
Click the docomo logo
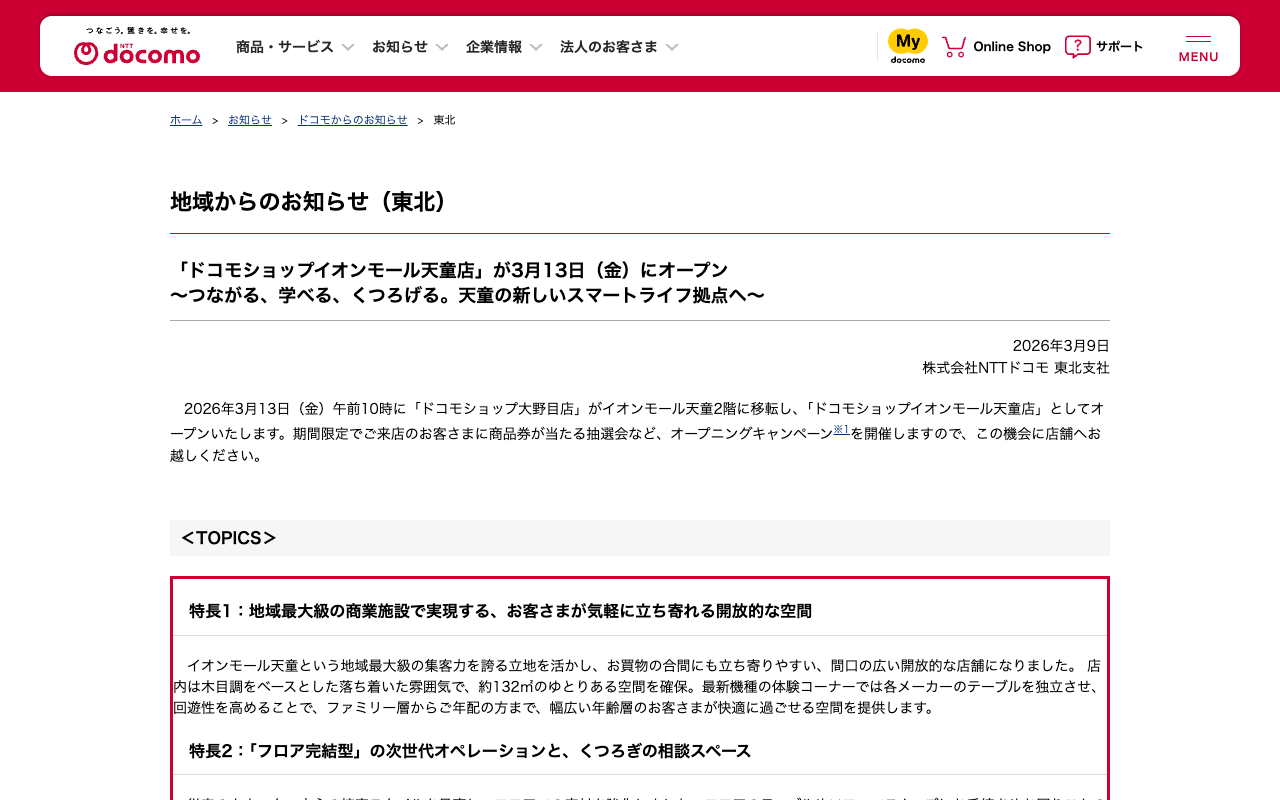point(137,47)
